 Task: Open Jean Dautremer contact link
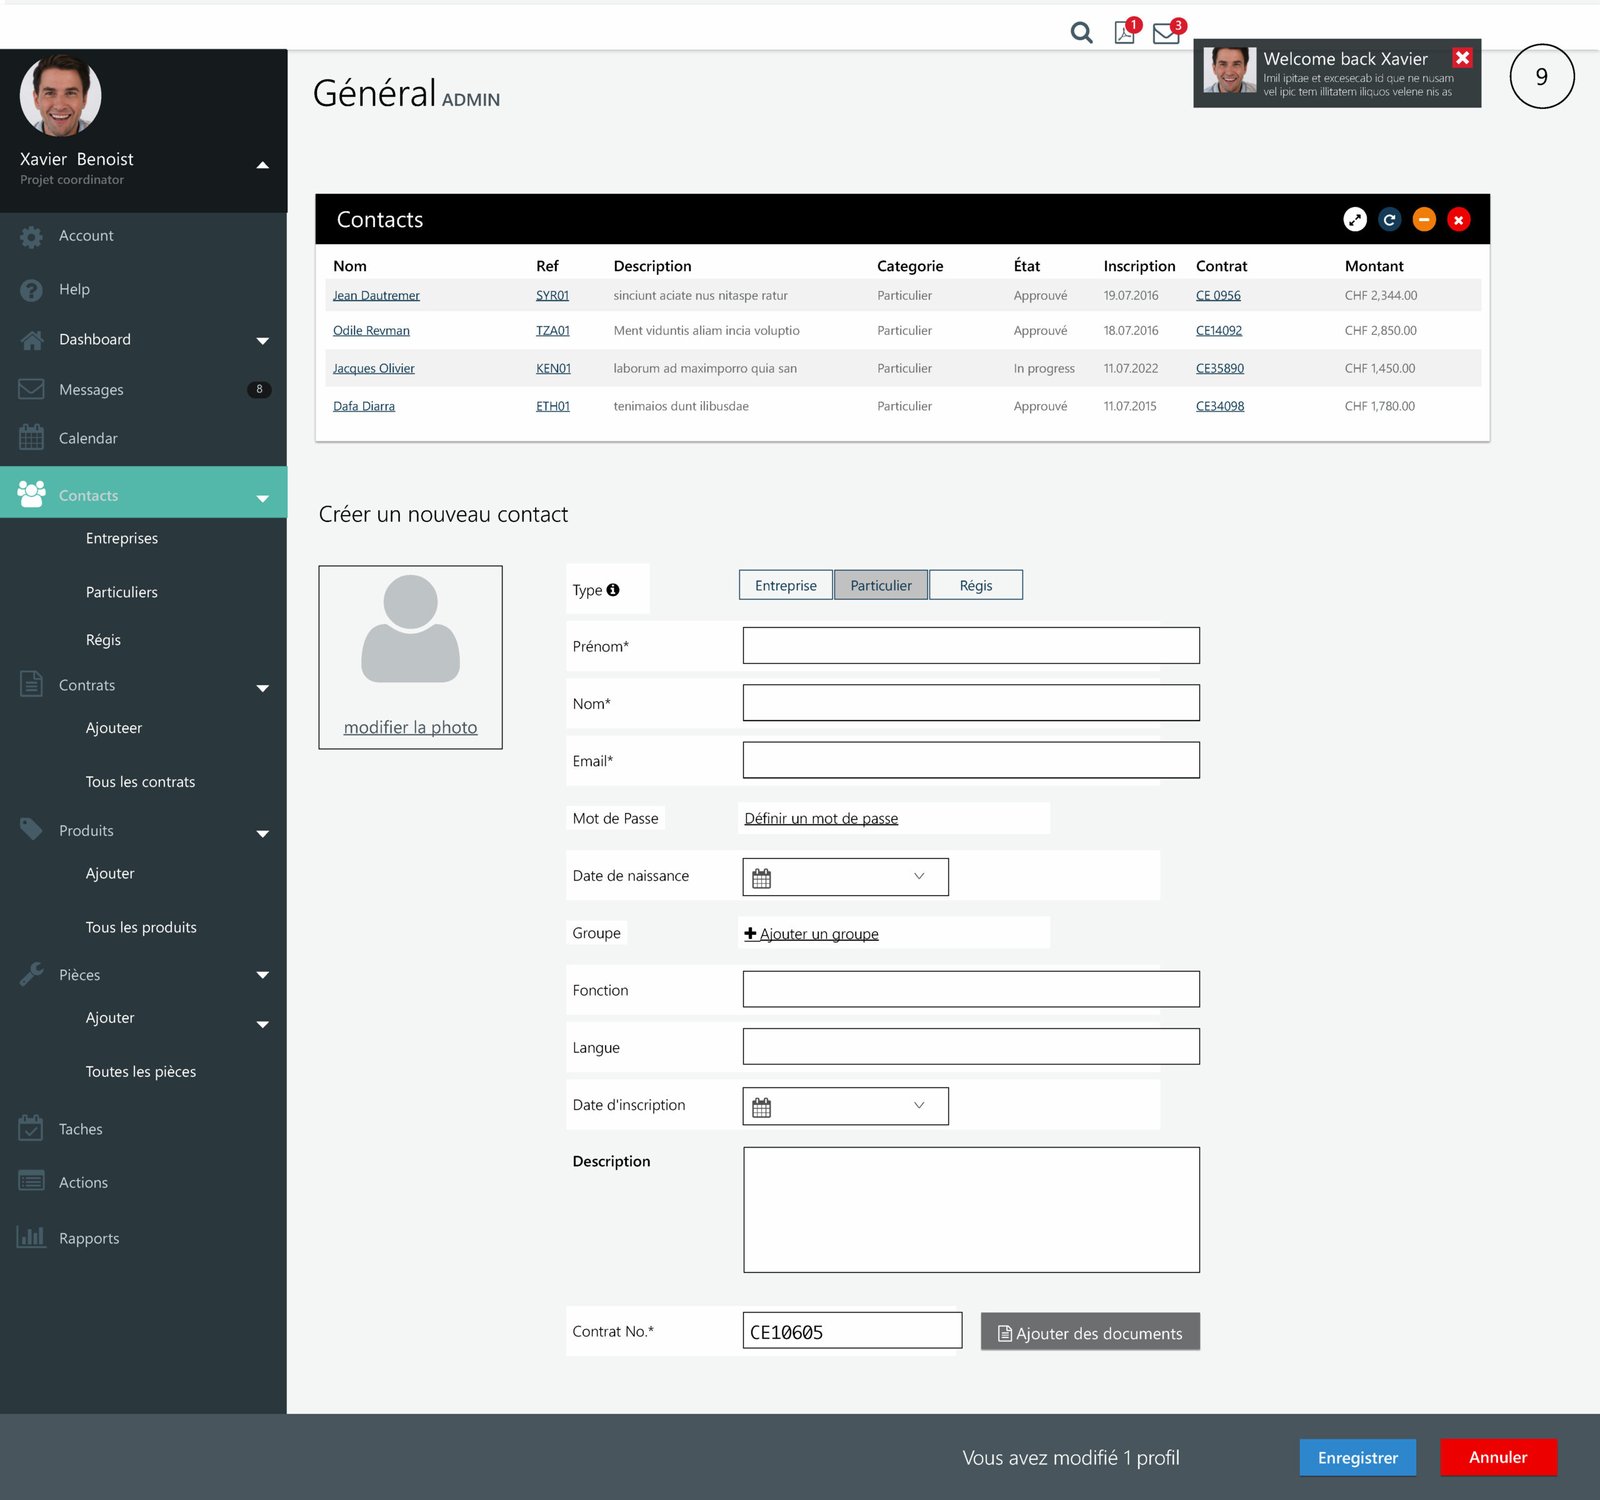click(x=376, y=296)
